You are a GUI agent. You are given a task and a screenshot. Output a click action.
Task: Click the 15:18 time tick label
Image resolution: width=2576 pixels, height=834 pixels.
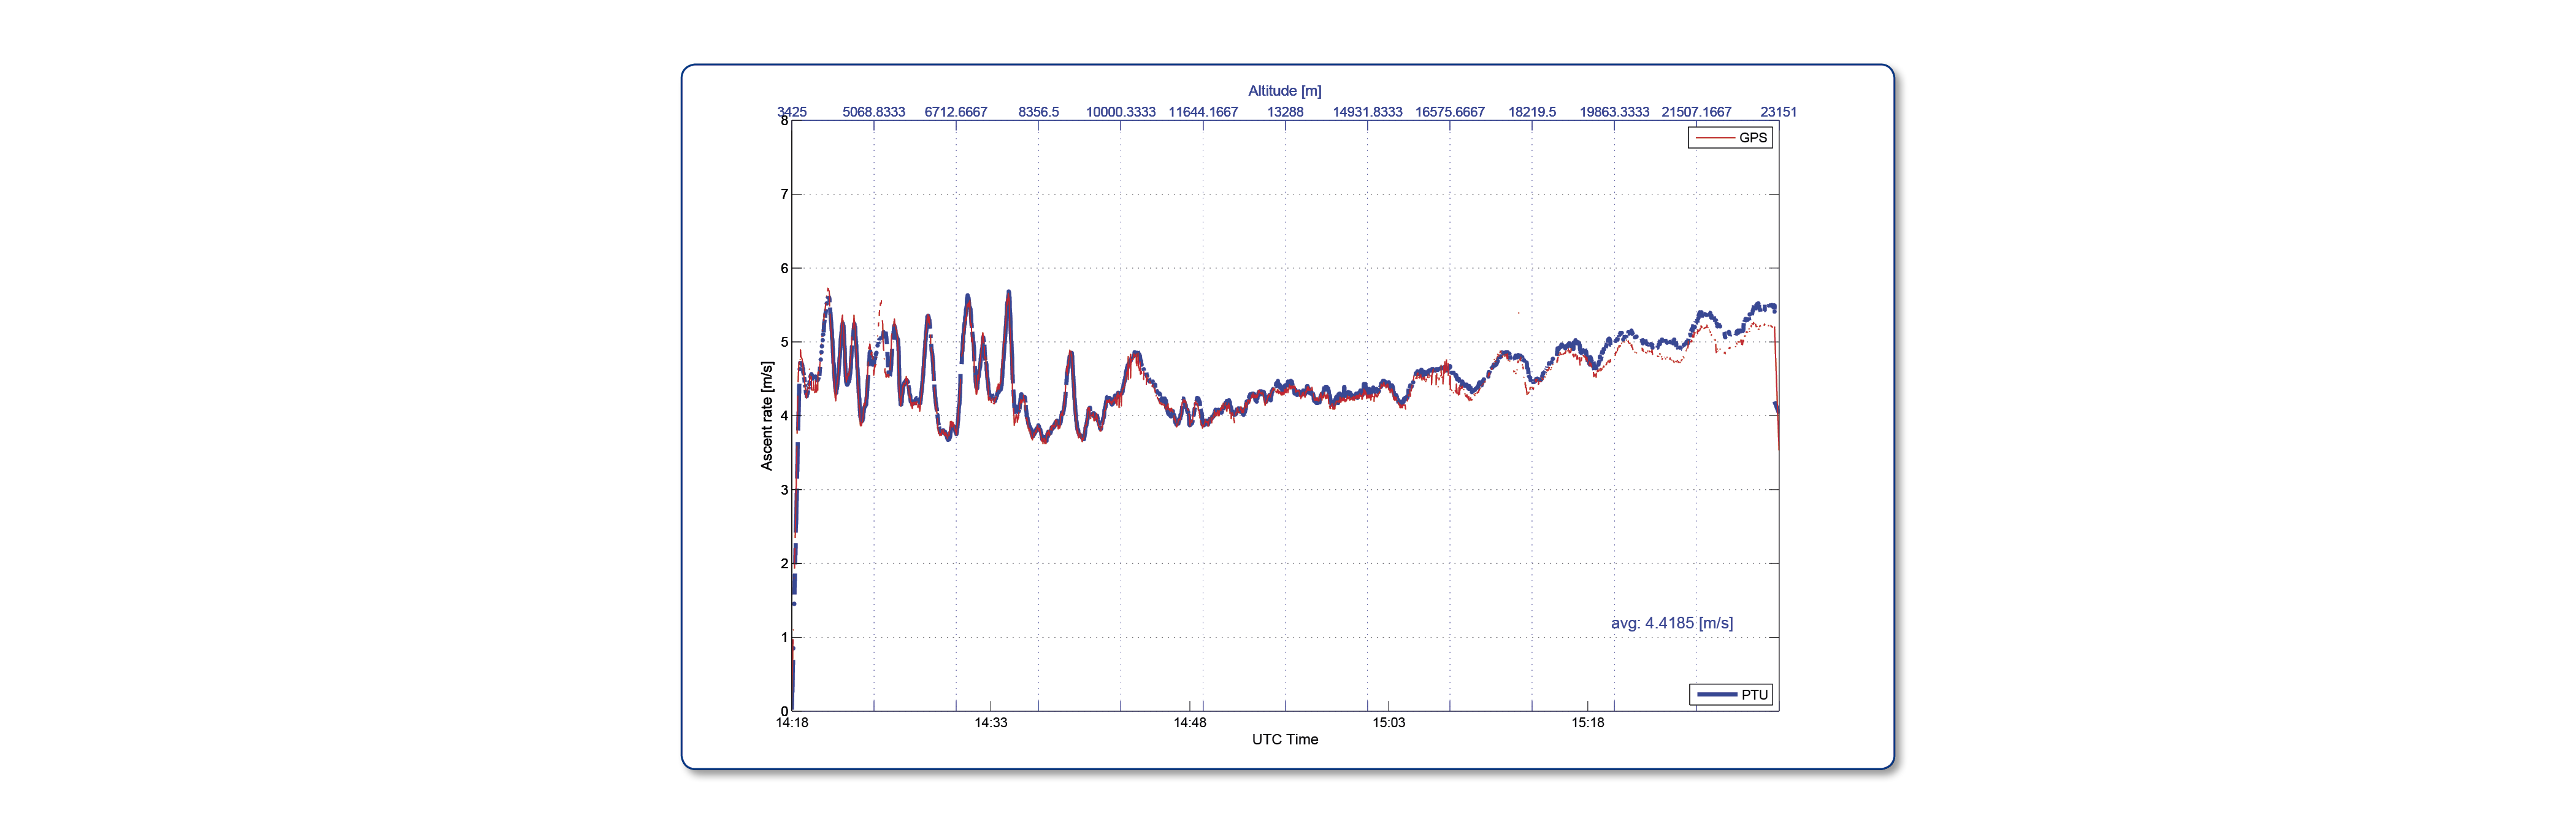[1587, 723]
